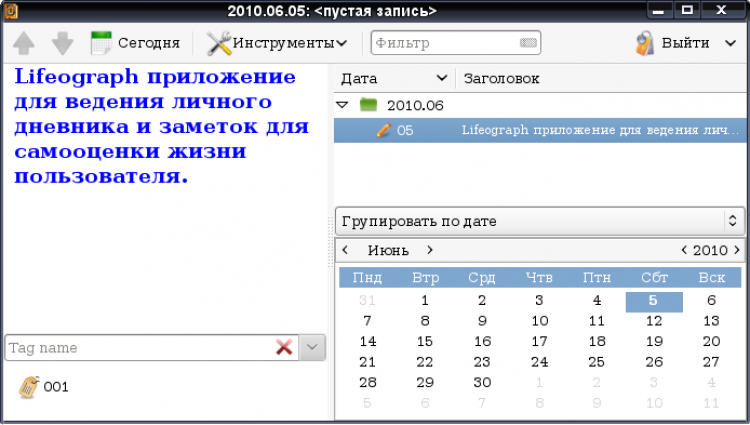The width and height of the screenshot is (750, 425).
Task: Go to next year after 2010
Action: click(737, 250)
